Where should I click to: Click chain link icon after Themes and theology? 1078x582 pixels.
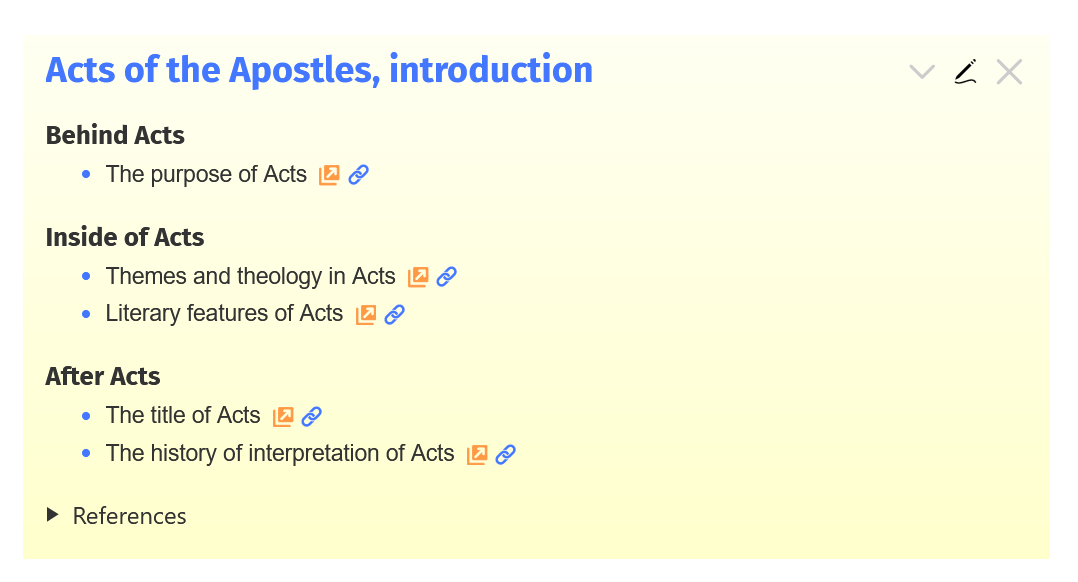[447, 277]
